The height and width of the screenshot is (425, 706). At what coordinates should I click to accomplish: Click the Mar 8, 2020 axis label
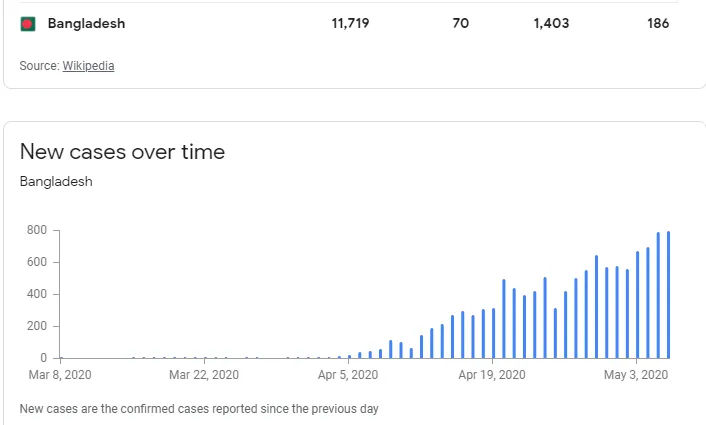point(60,375)
